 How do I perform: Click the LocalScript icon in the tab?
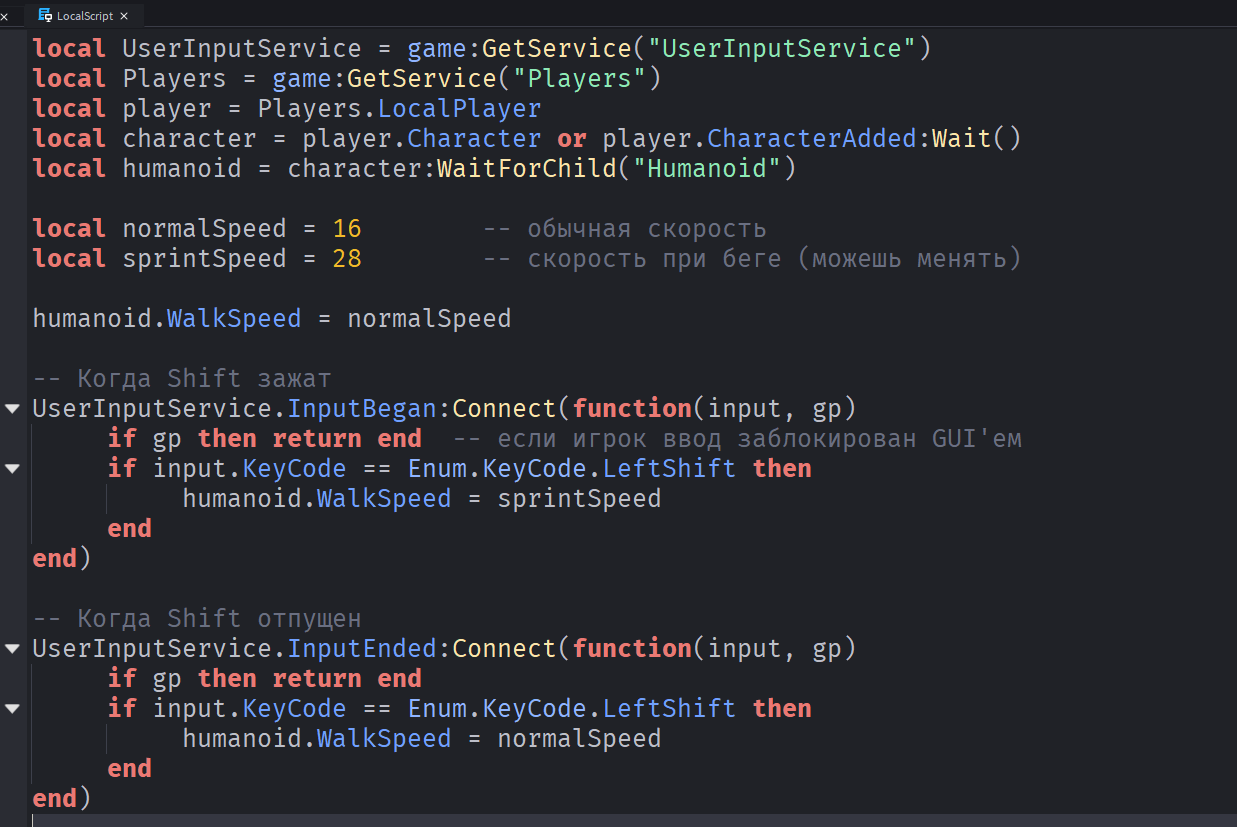coord(45,15)
